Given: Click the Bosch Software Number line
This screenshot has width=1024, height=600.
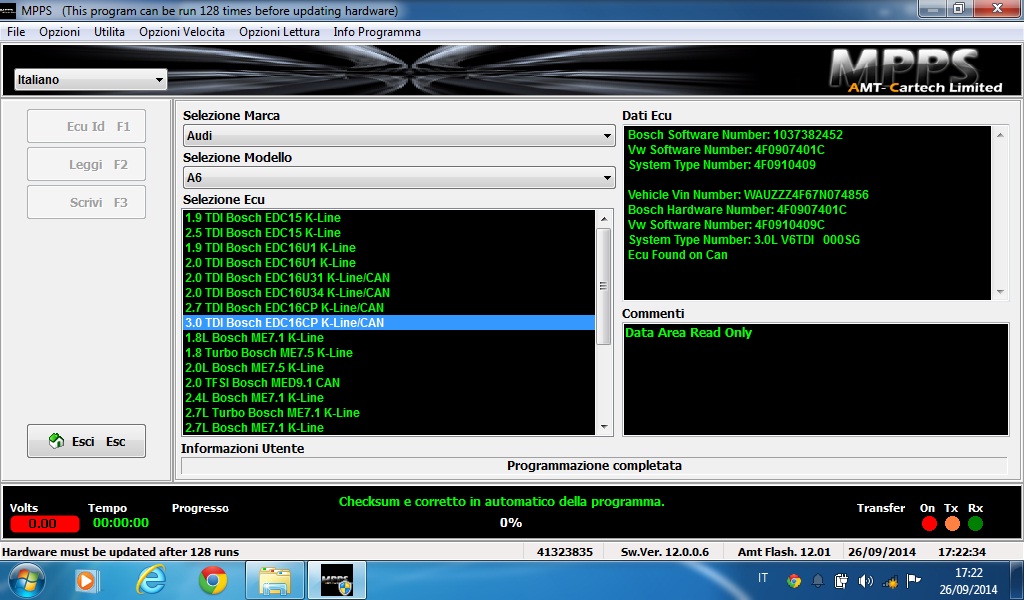Looking at the screenshot, I should (735, 135).
